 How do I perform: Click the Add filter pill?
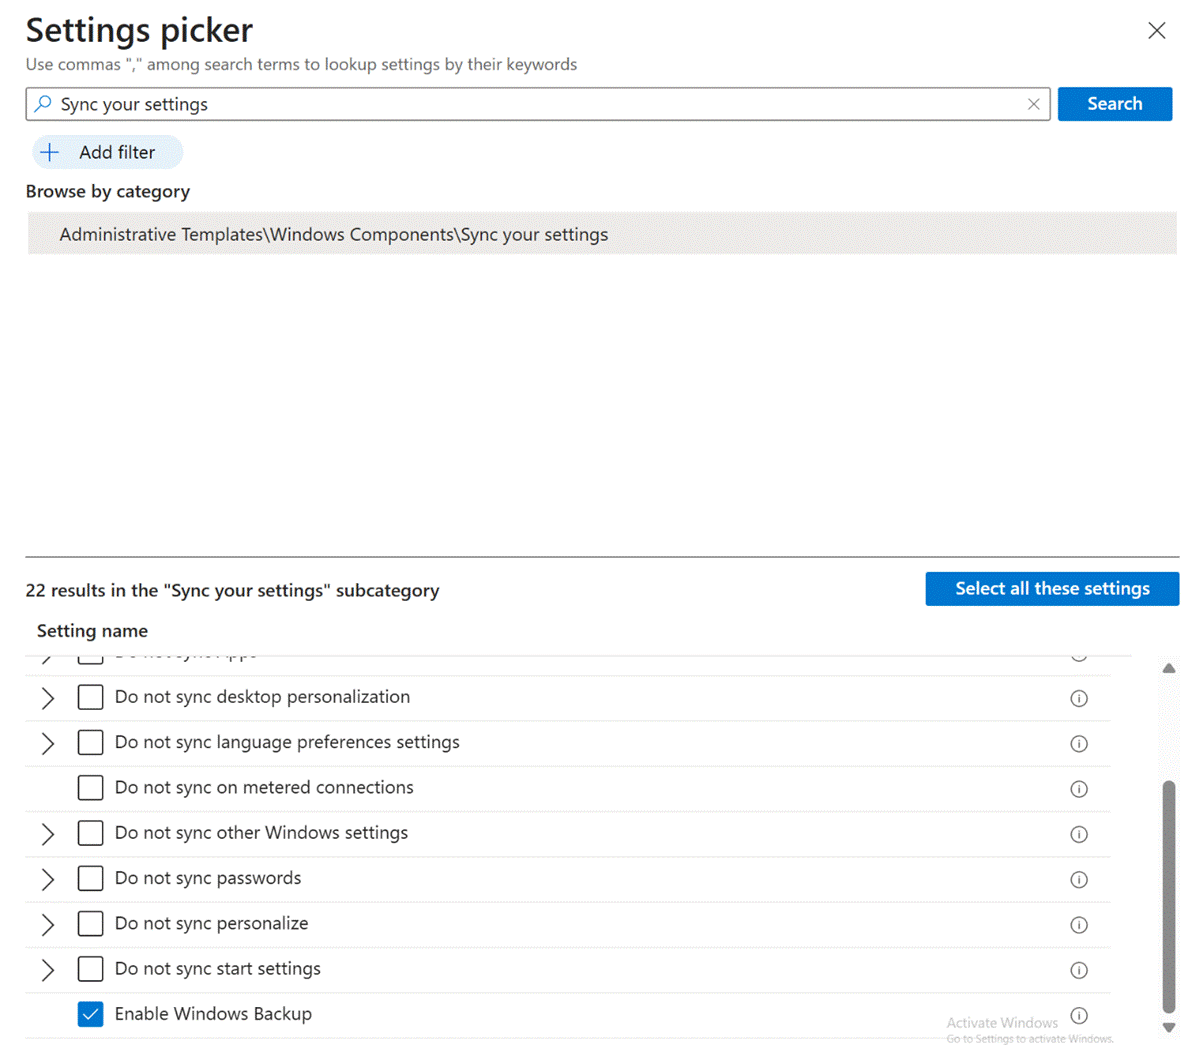107,152
